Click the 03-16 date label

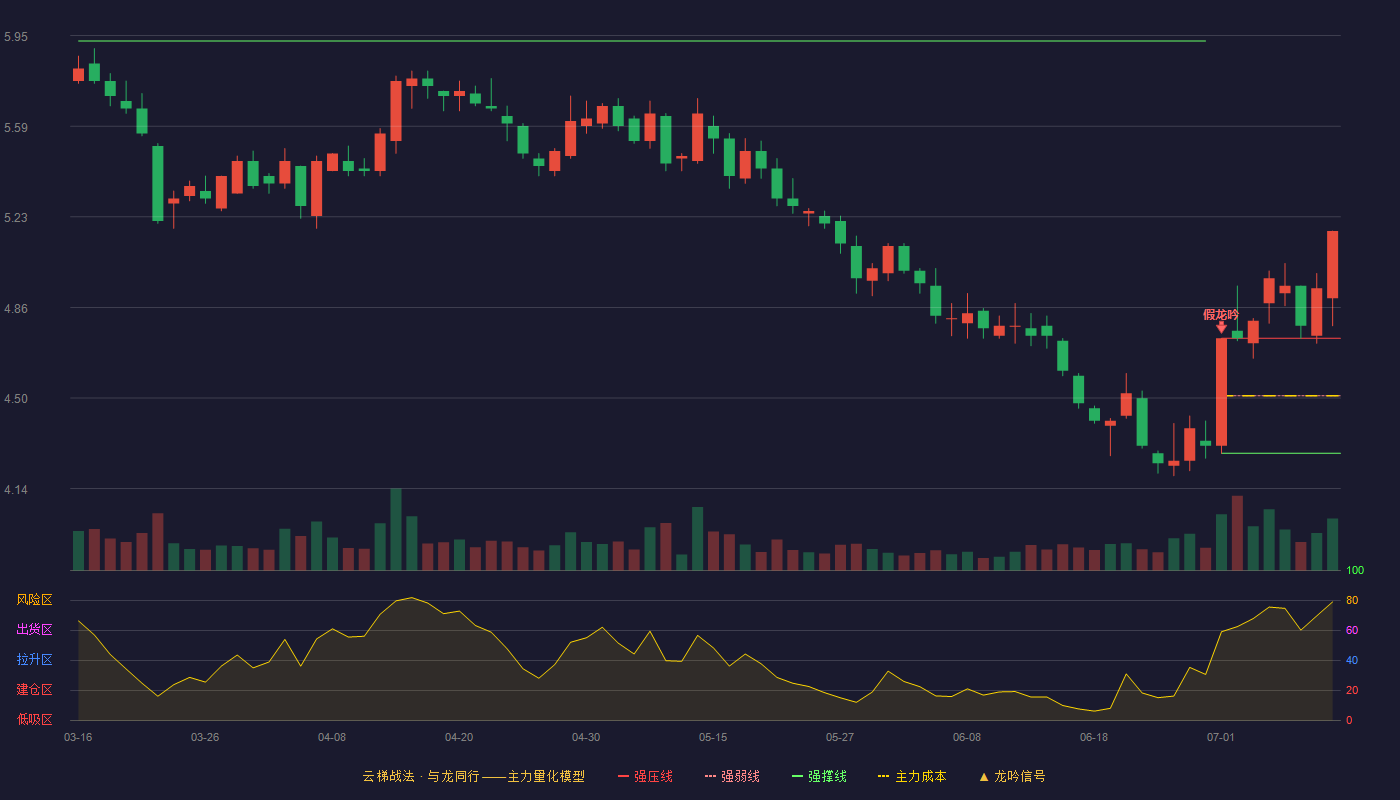78,737
